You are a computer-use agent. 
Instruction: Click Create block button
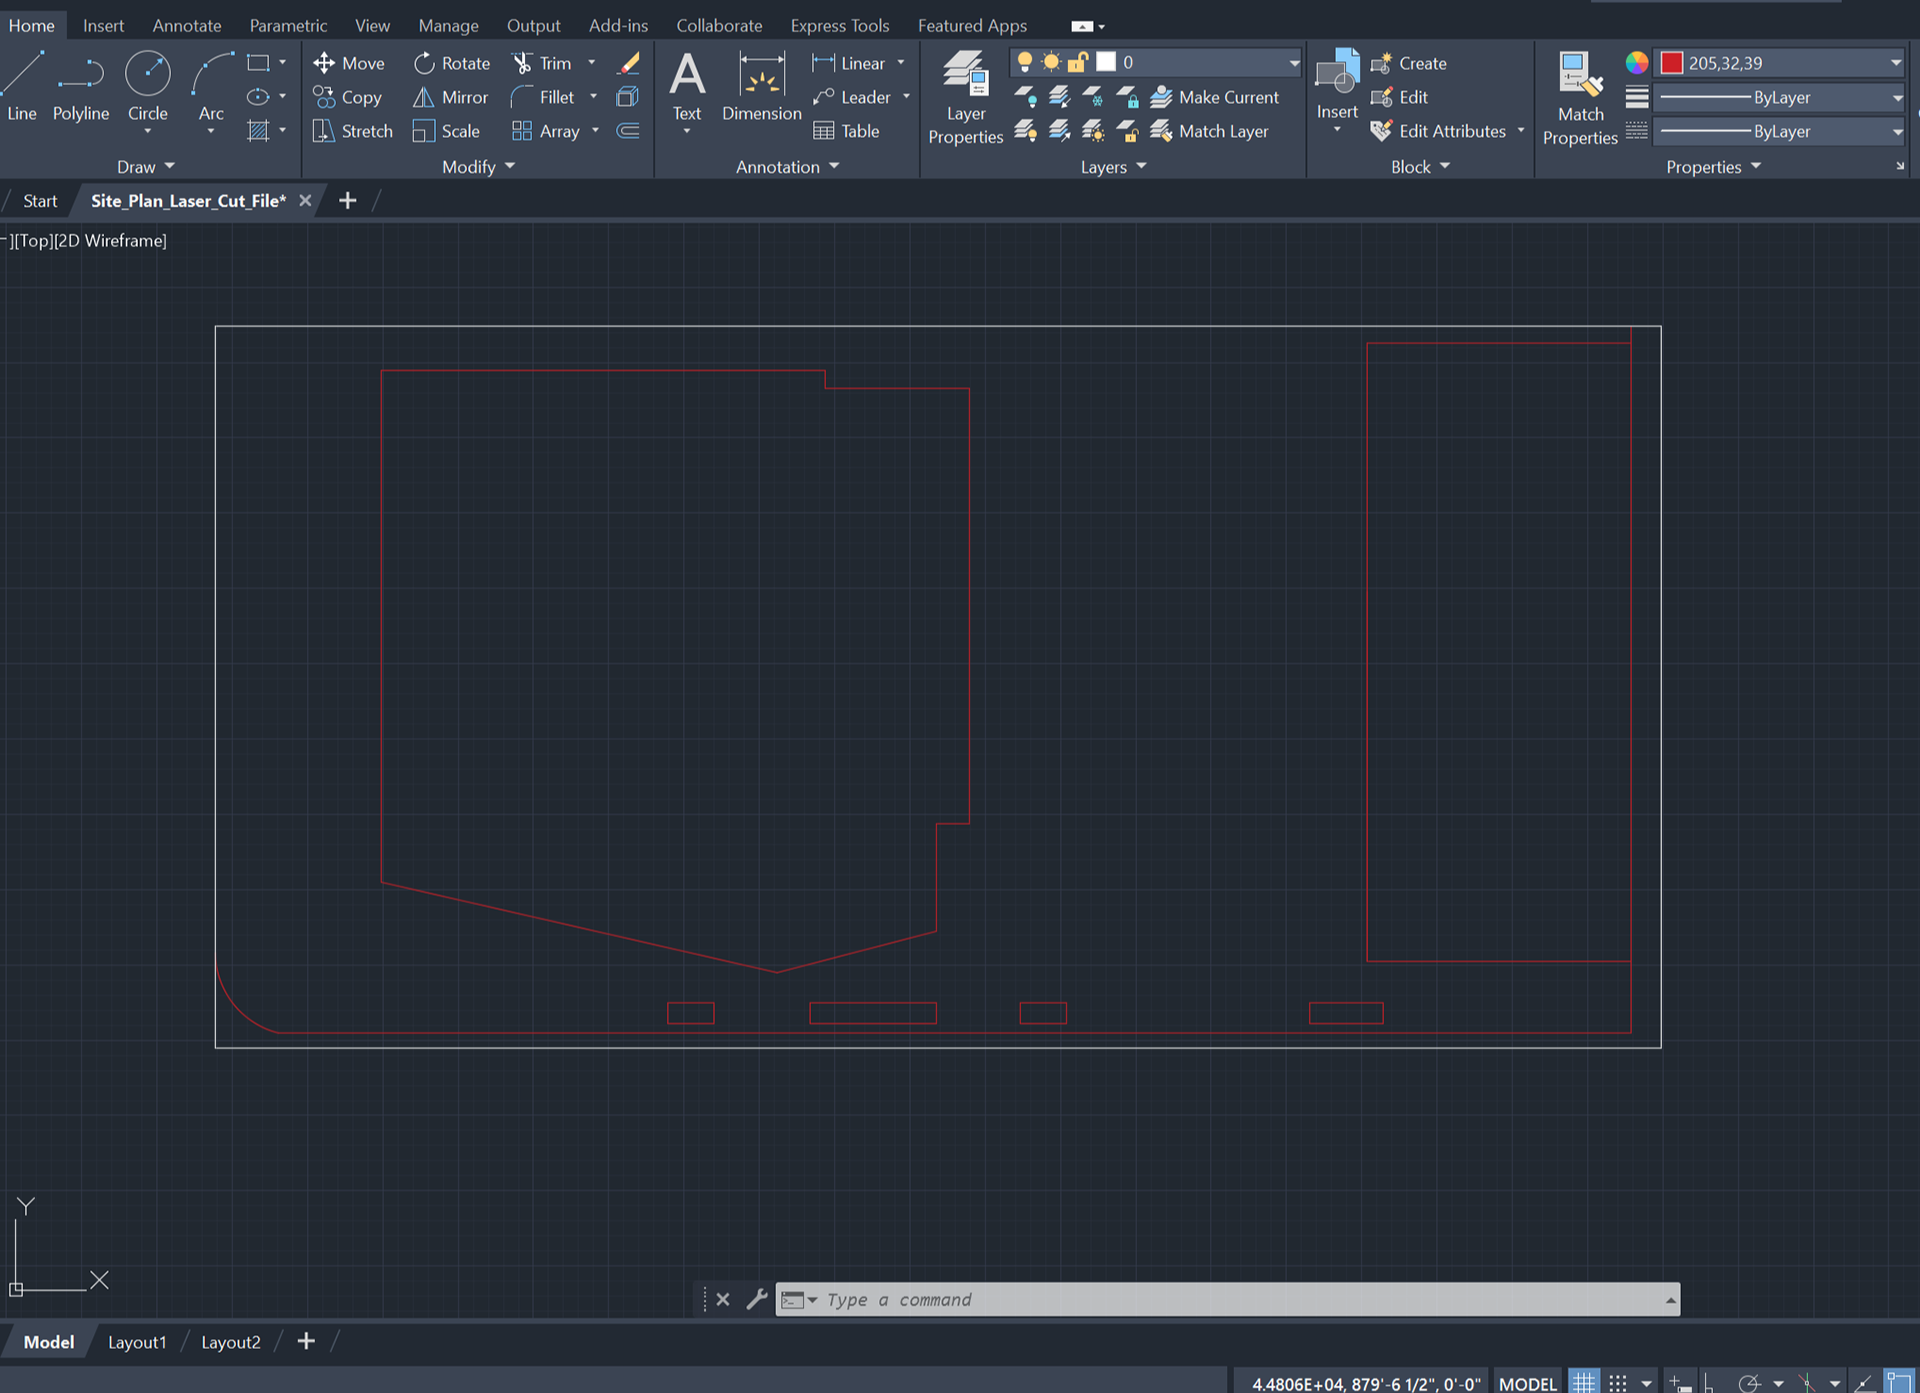[x=1409, y=63]
